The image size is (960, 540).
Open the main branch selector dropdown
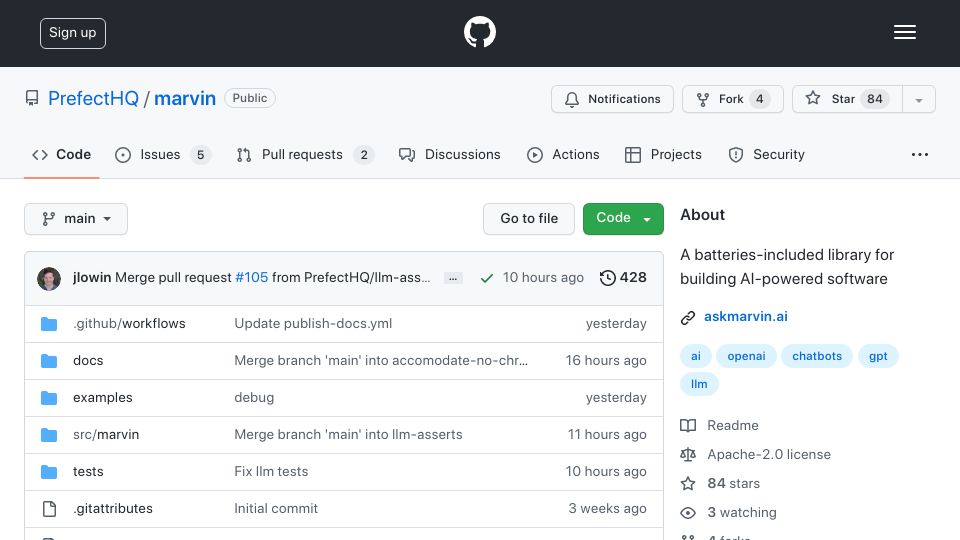76,219
